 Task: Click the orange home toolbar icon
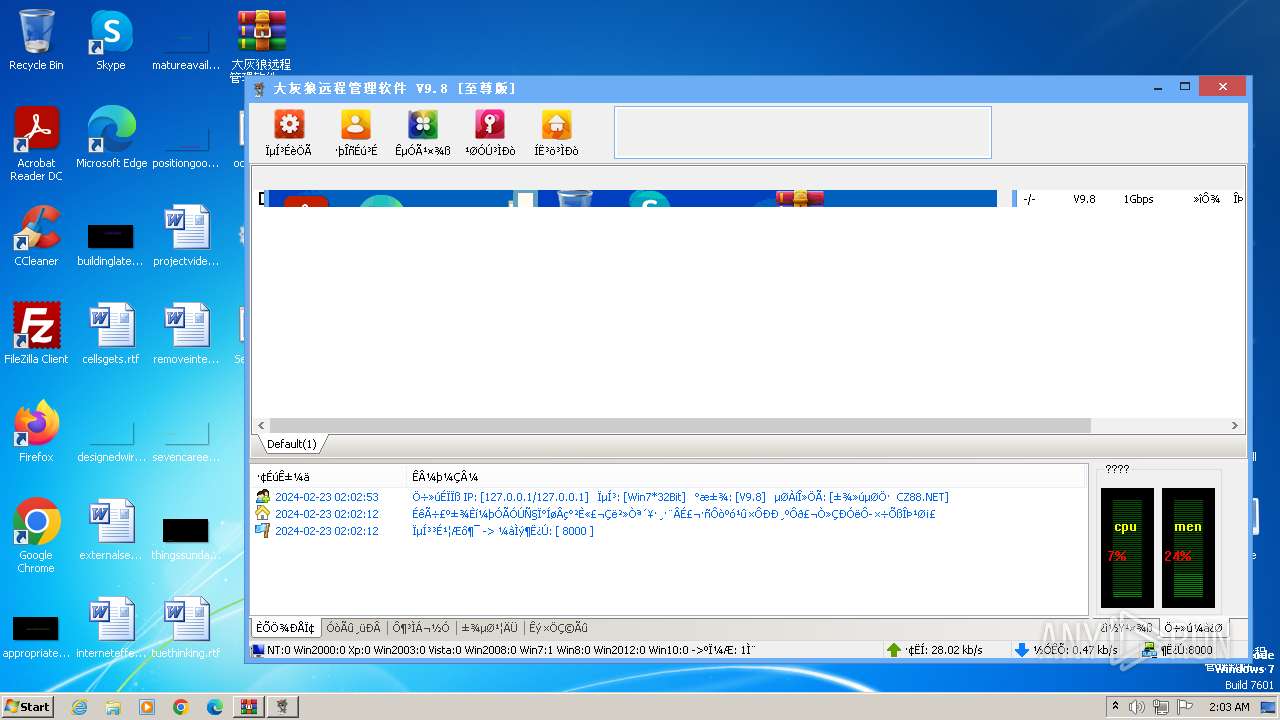tap(557, 124)
